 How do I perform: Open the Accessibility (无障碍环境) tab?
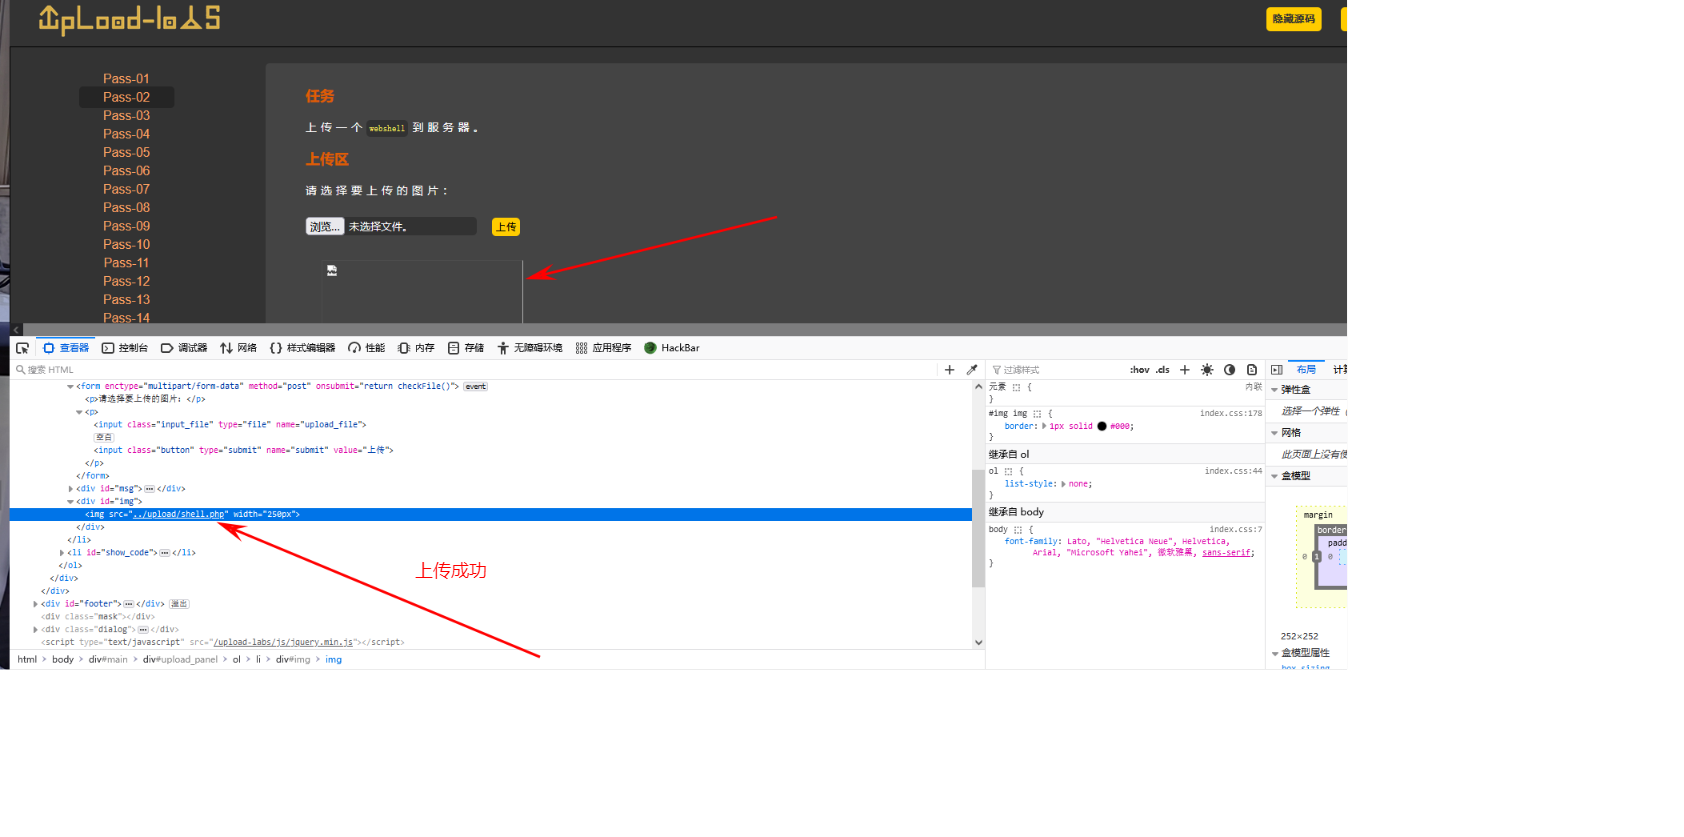[x=530, y=348]
